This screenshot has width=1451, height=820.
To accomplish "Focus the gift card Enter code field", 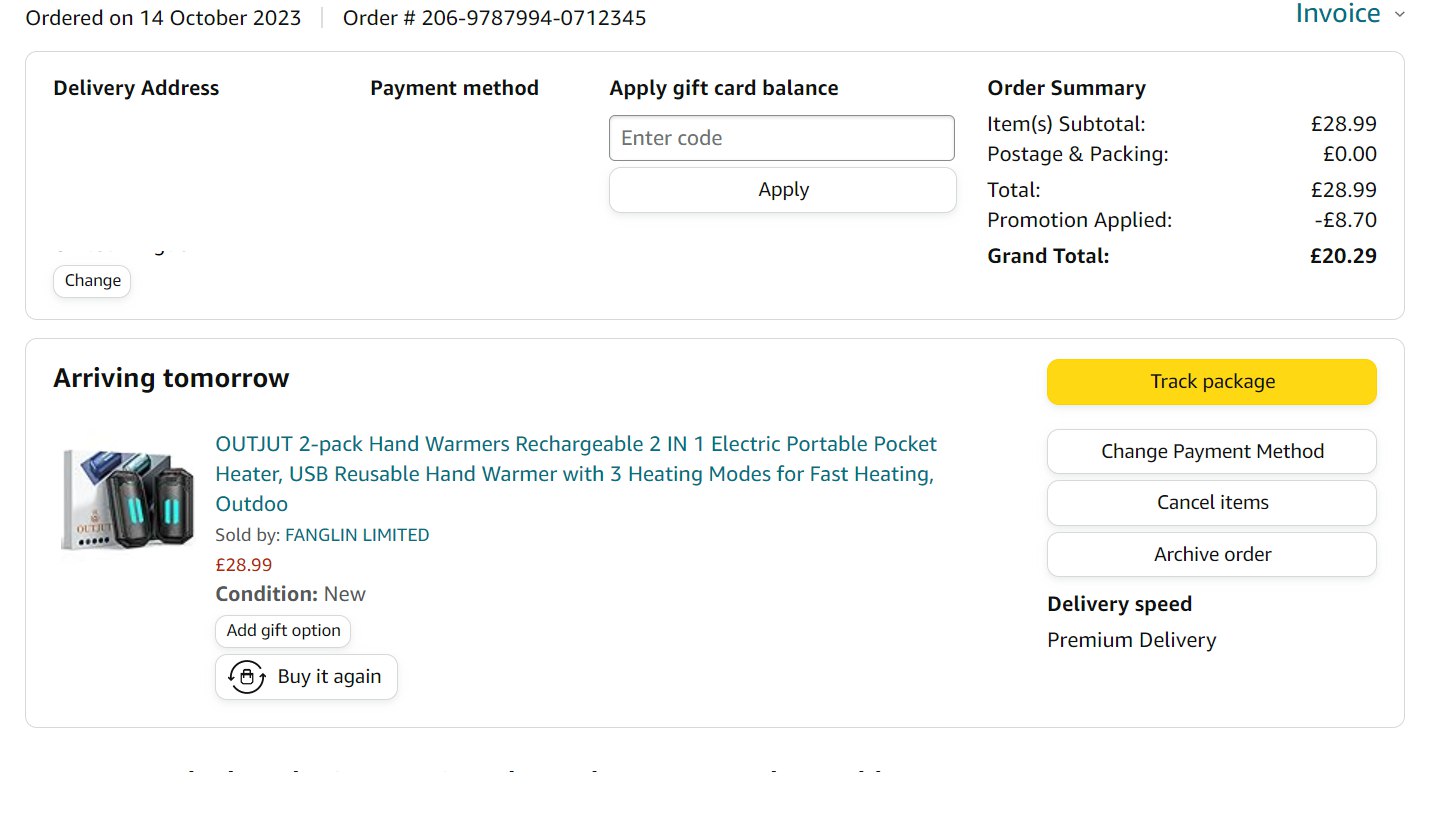I will point(781,138).
